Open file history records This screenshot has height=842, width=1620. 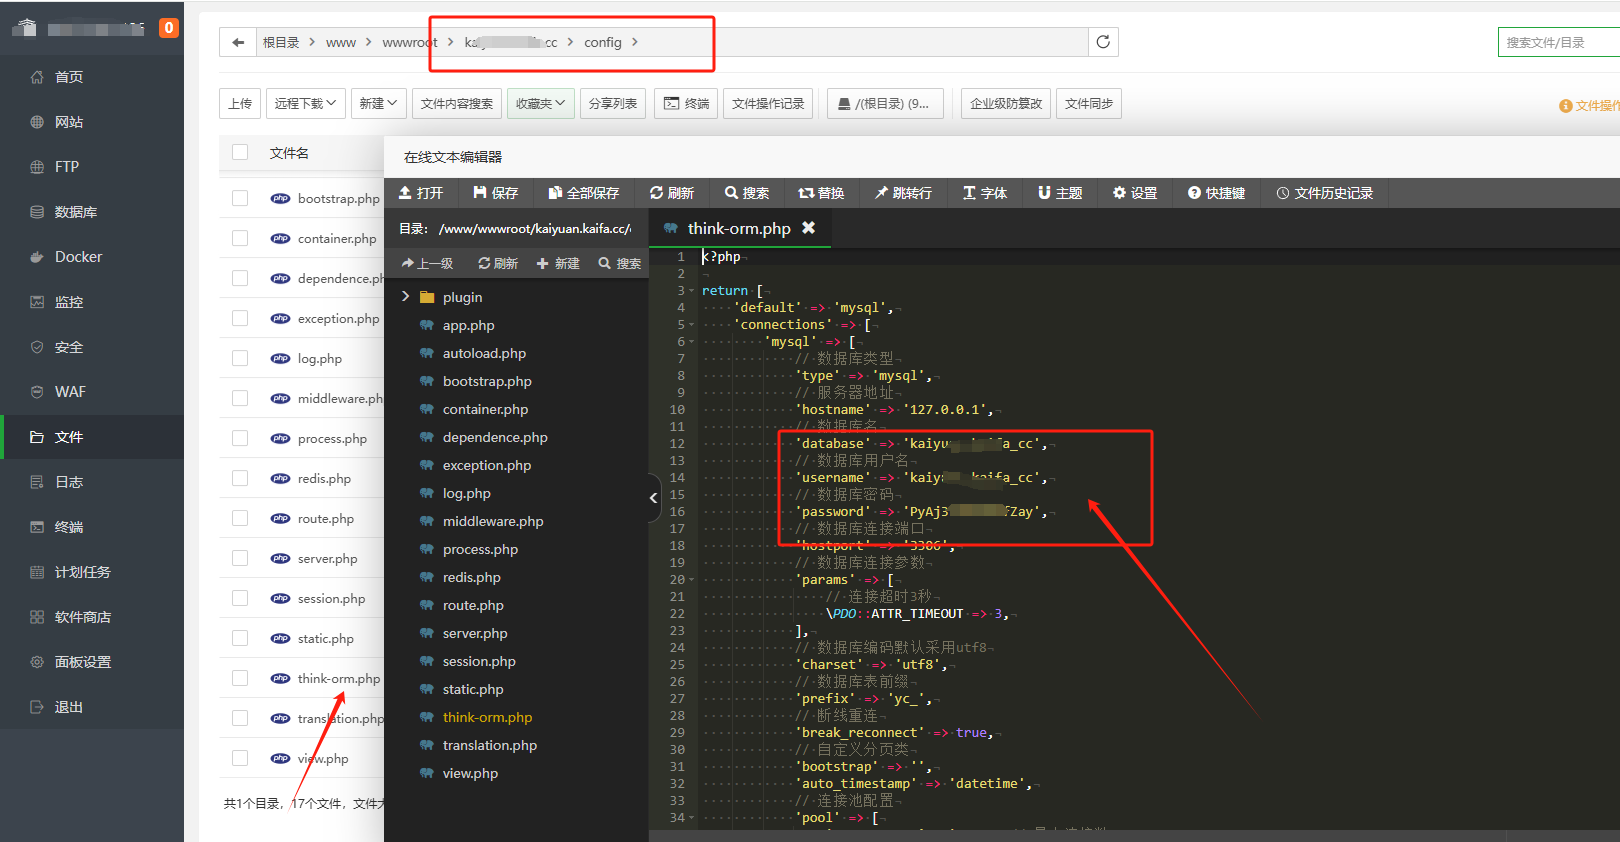pyautogui.click(x=1324, y=193)
